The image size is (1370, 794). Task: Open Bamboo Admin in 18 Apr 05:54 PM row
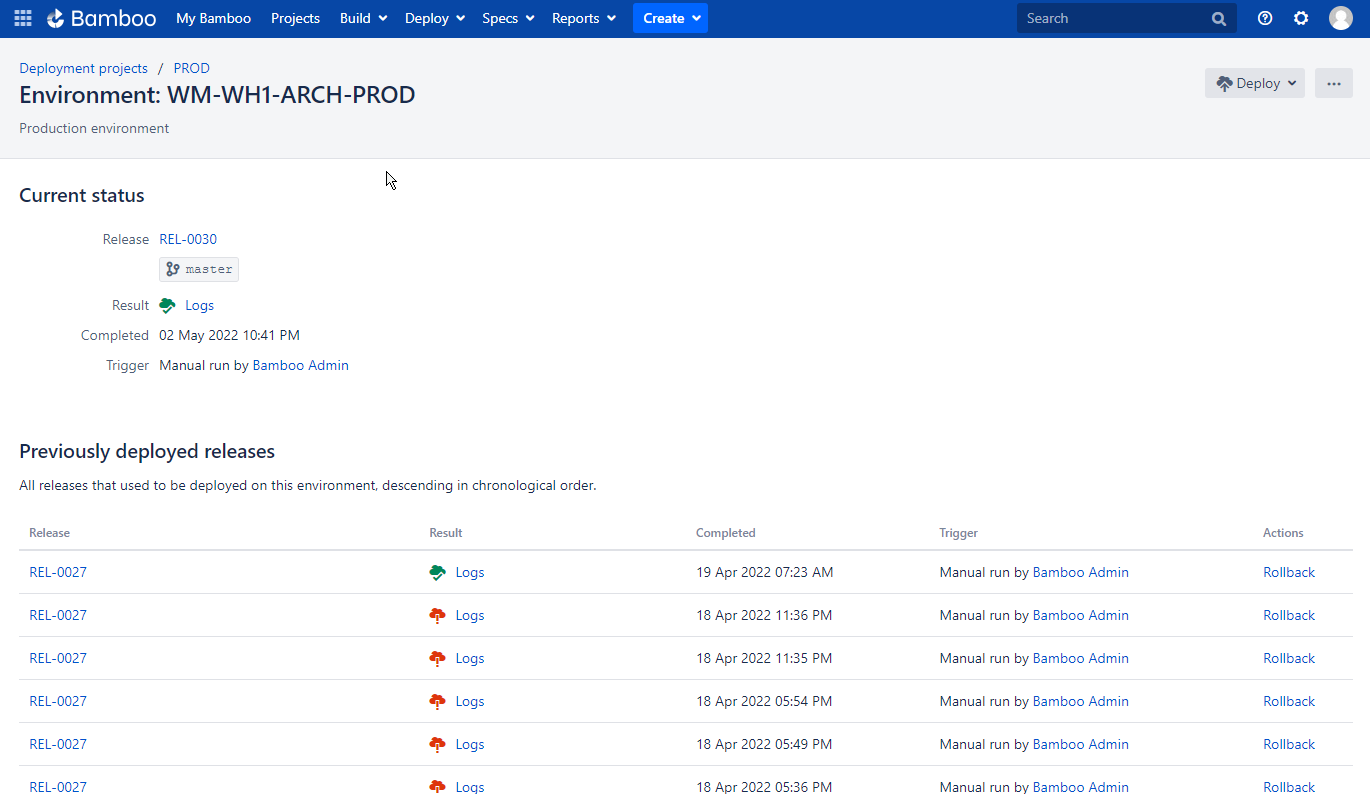(x=1081, y=702)
